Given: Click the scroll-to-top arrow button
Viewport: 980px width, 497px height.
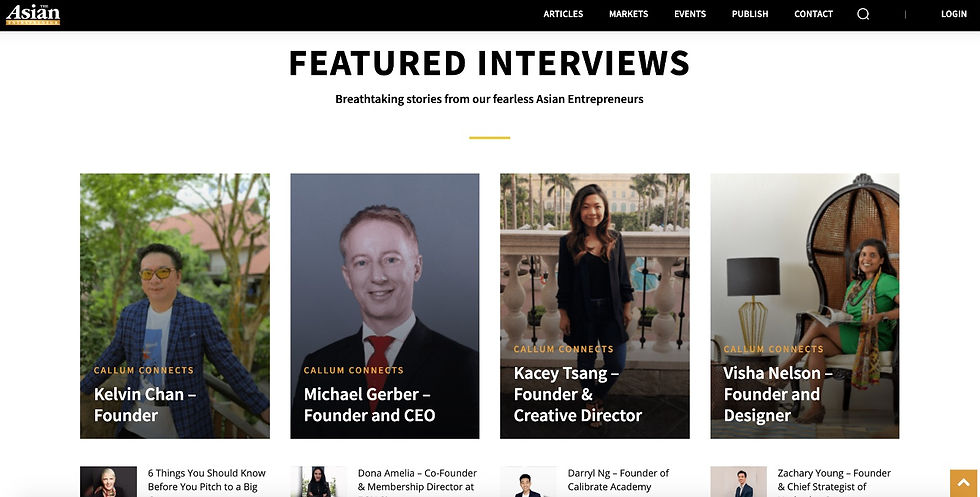Looking at the screenshot, I should pos(964,483).
